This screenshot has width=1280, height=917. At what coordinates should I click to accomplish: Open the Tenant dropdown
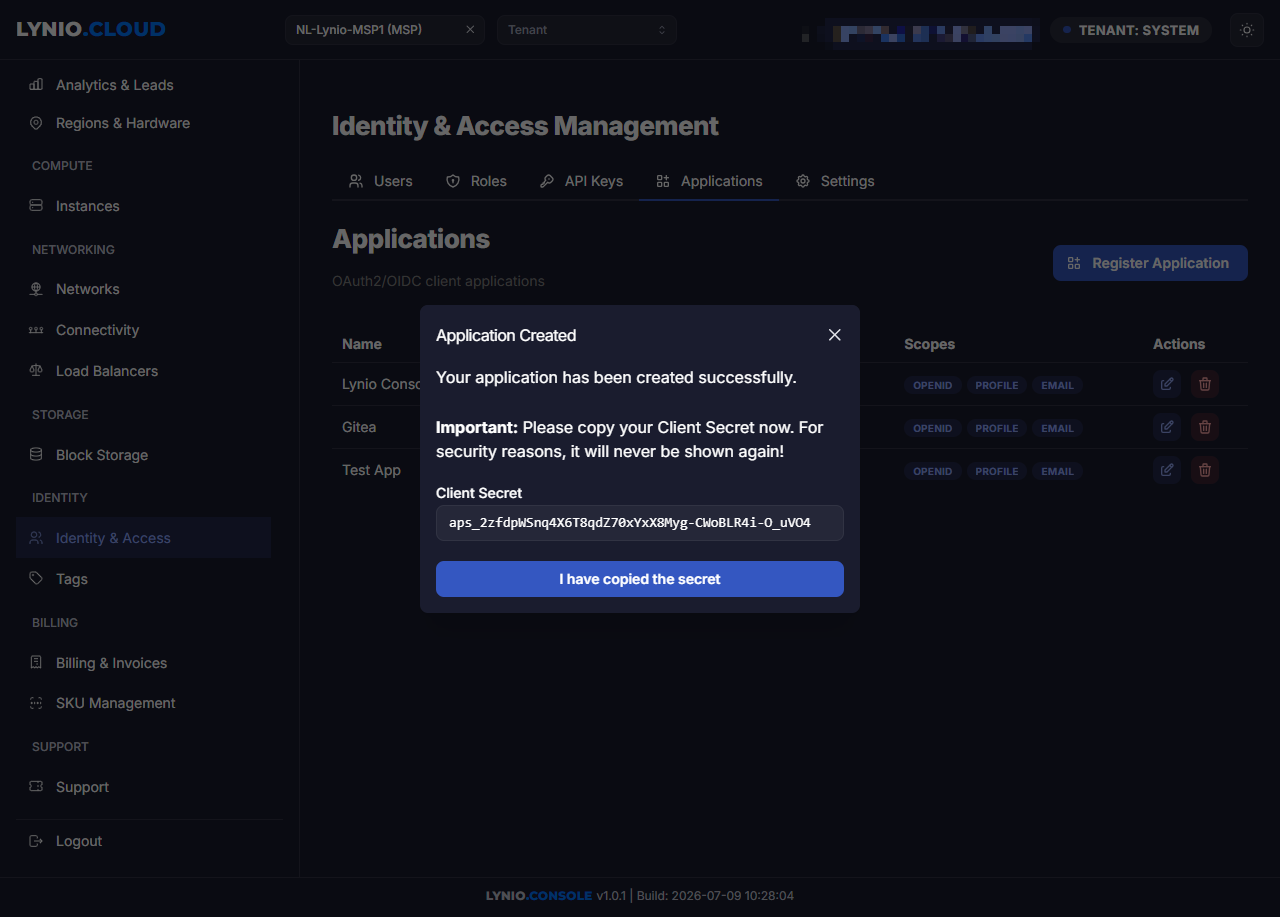click(x=587, y=30)
